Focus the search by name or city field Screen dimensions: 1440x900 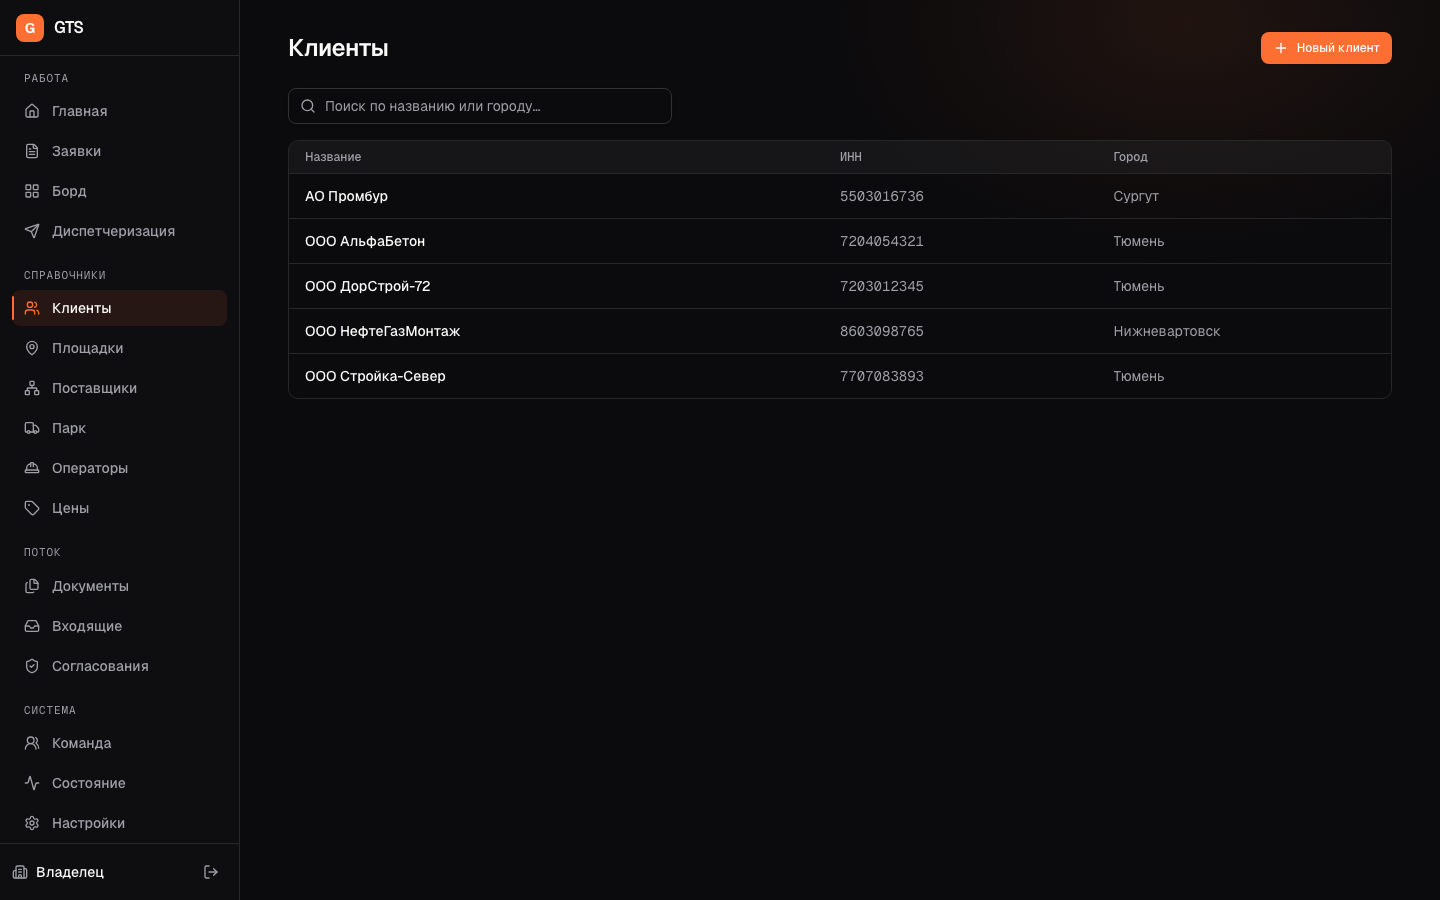[x=480, y=106]
